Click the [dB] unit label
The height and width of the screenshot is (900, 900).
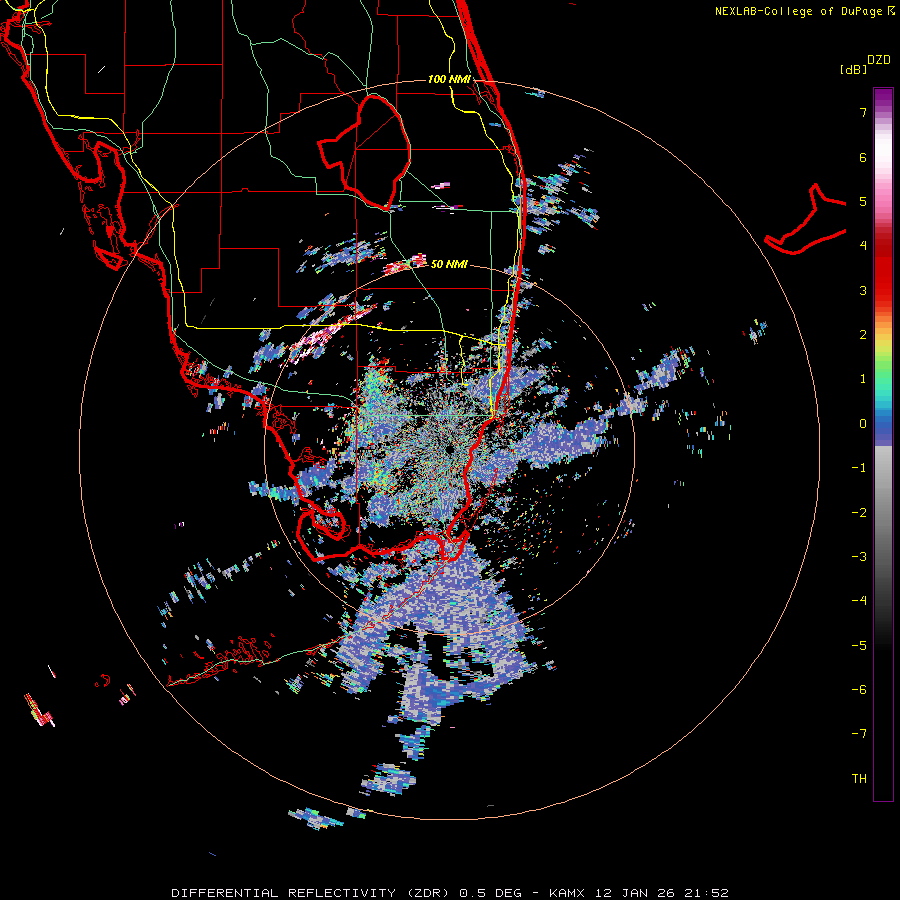[x=852, y=69]
